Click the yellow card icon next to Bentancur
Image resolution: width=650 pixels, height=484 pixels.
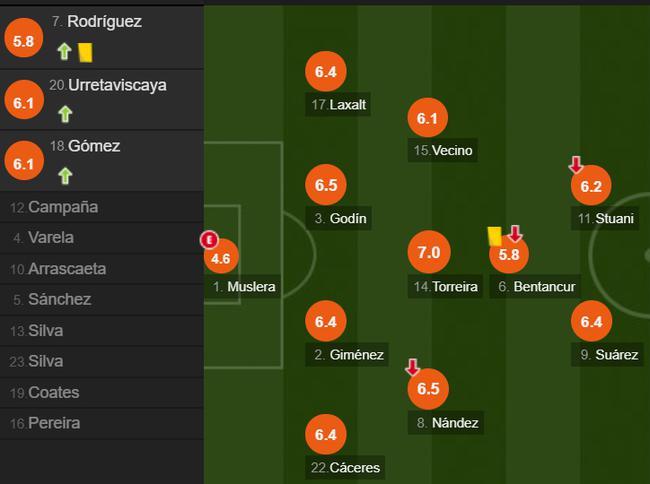[x=495, y=236]
